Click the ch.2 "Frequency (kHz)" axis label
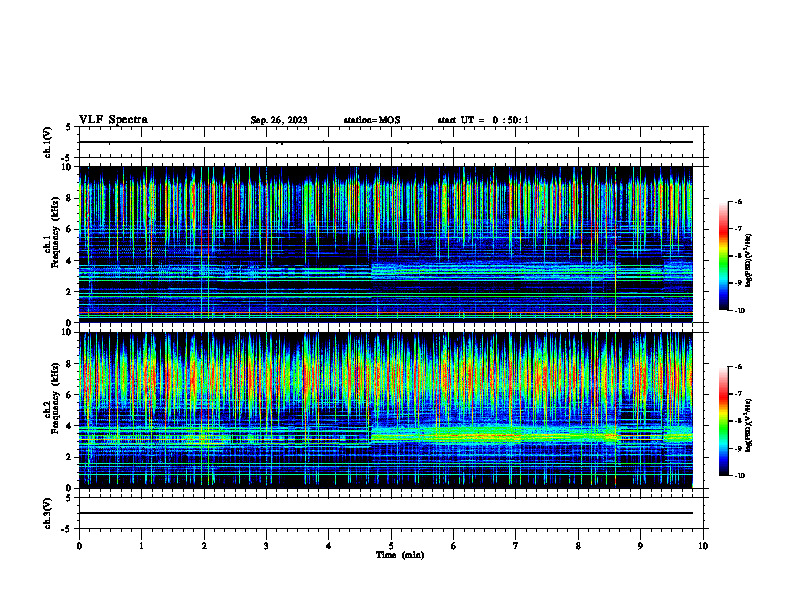792x612 pixels. (x=56, y=398)
